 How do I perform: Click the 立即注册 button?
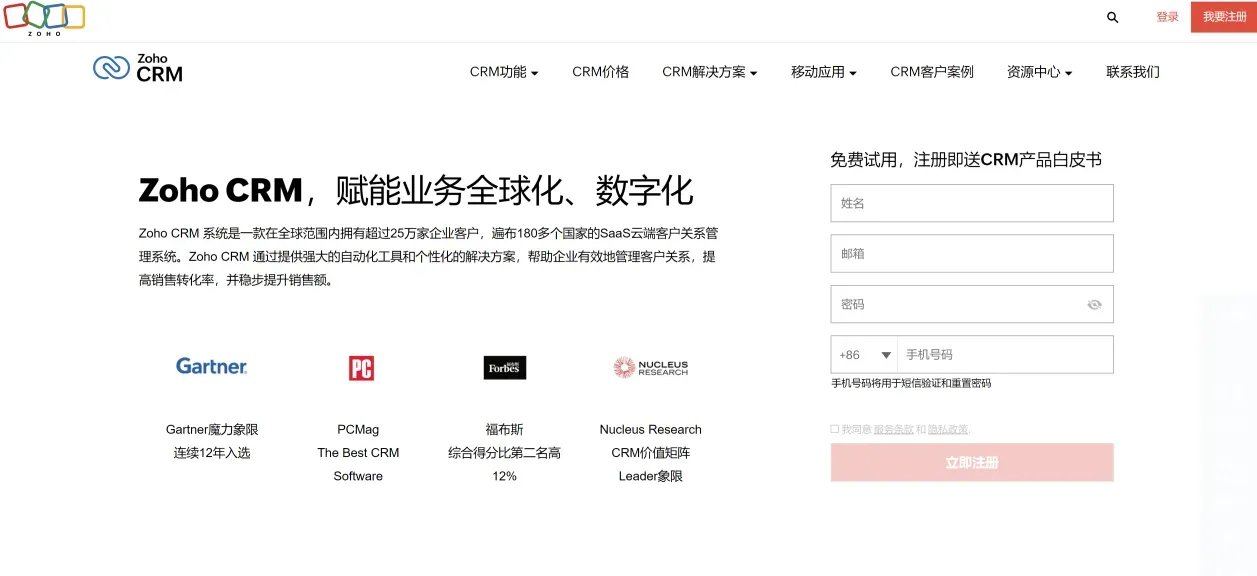(972, 463)
